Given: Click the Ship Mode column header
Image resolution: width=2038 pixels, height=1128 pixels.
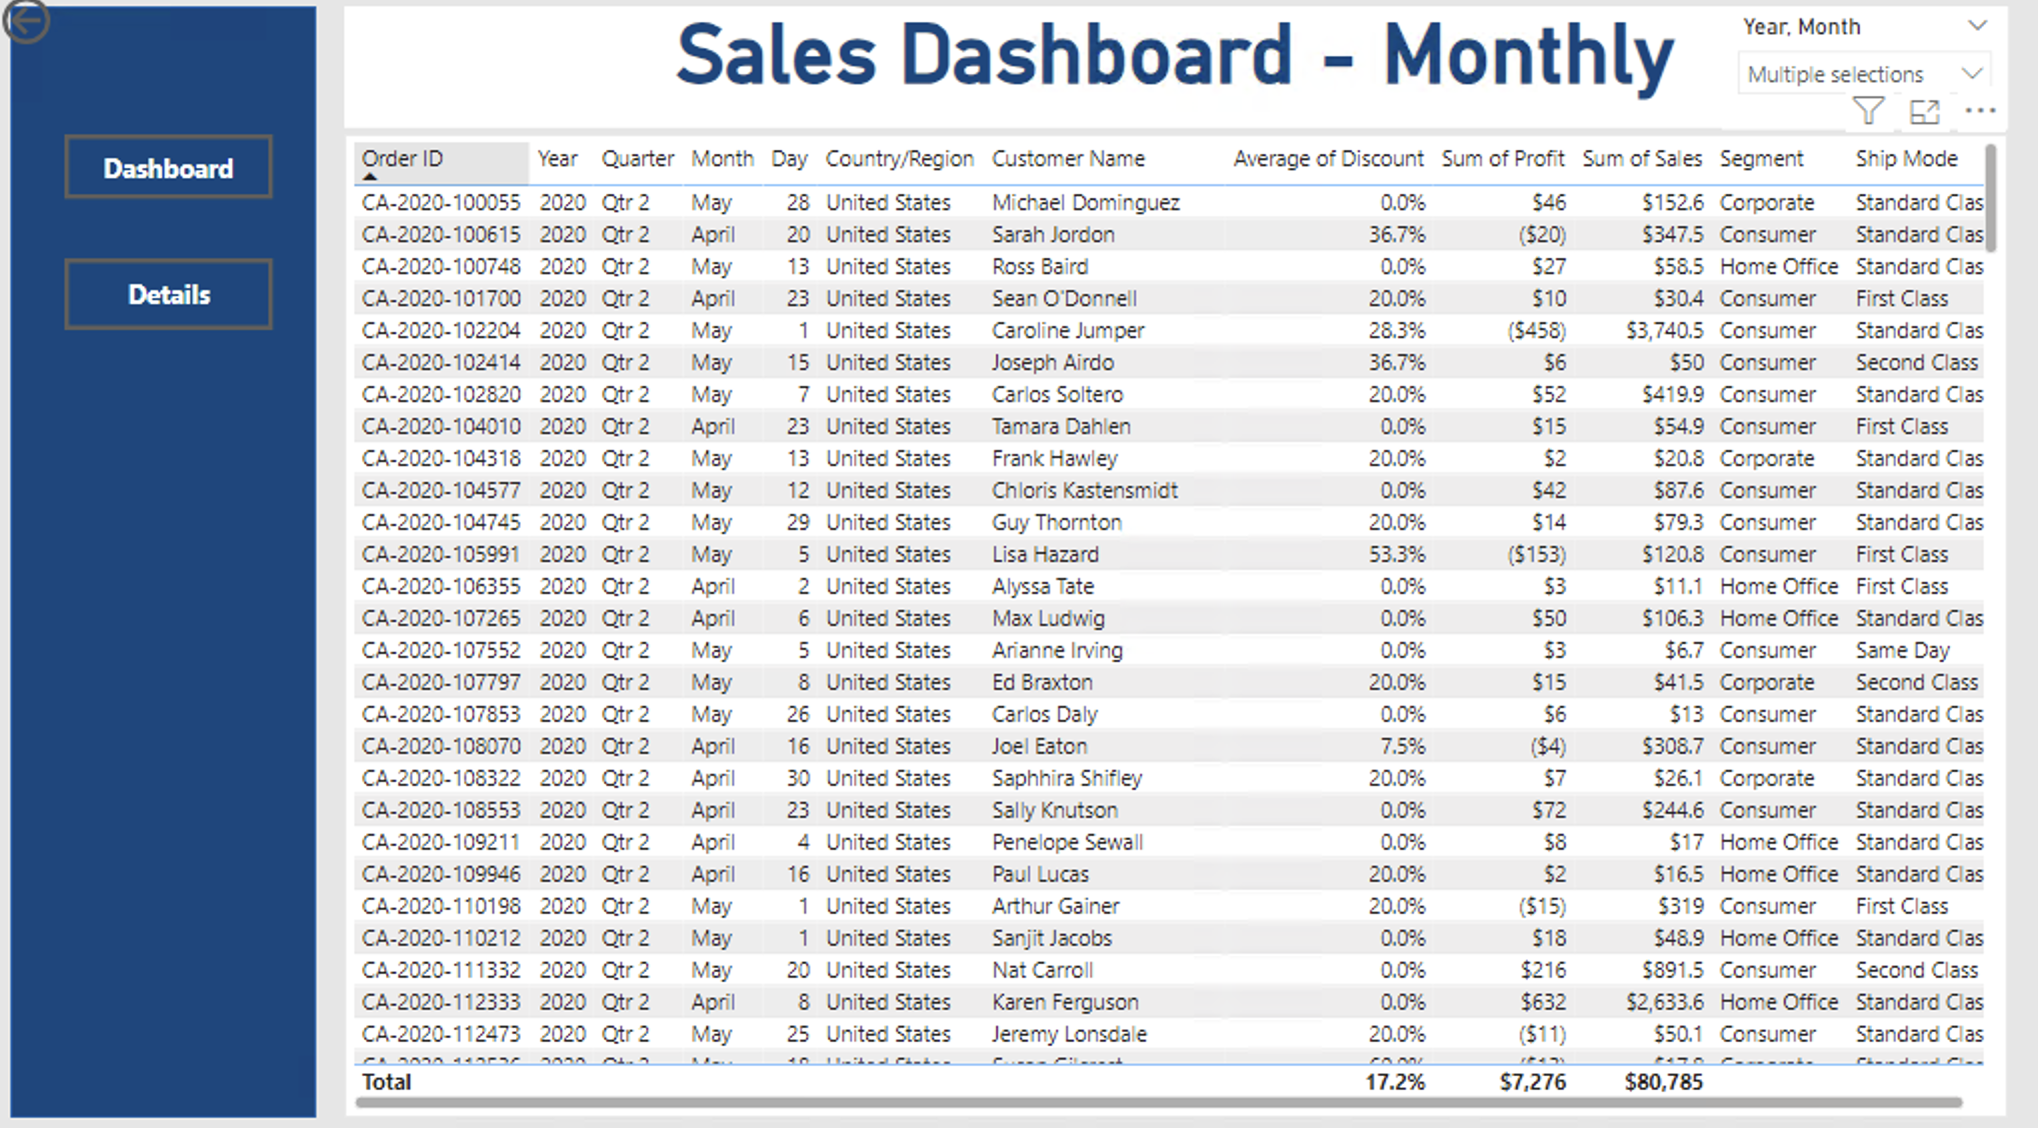Looking at the screenshot, I should [1906, 158].
